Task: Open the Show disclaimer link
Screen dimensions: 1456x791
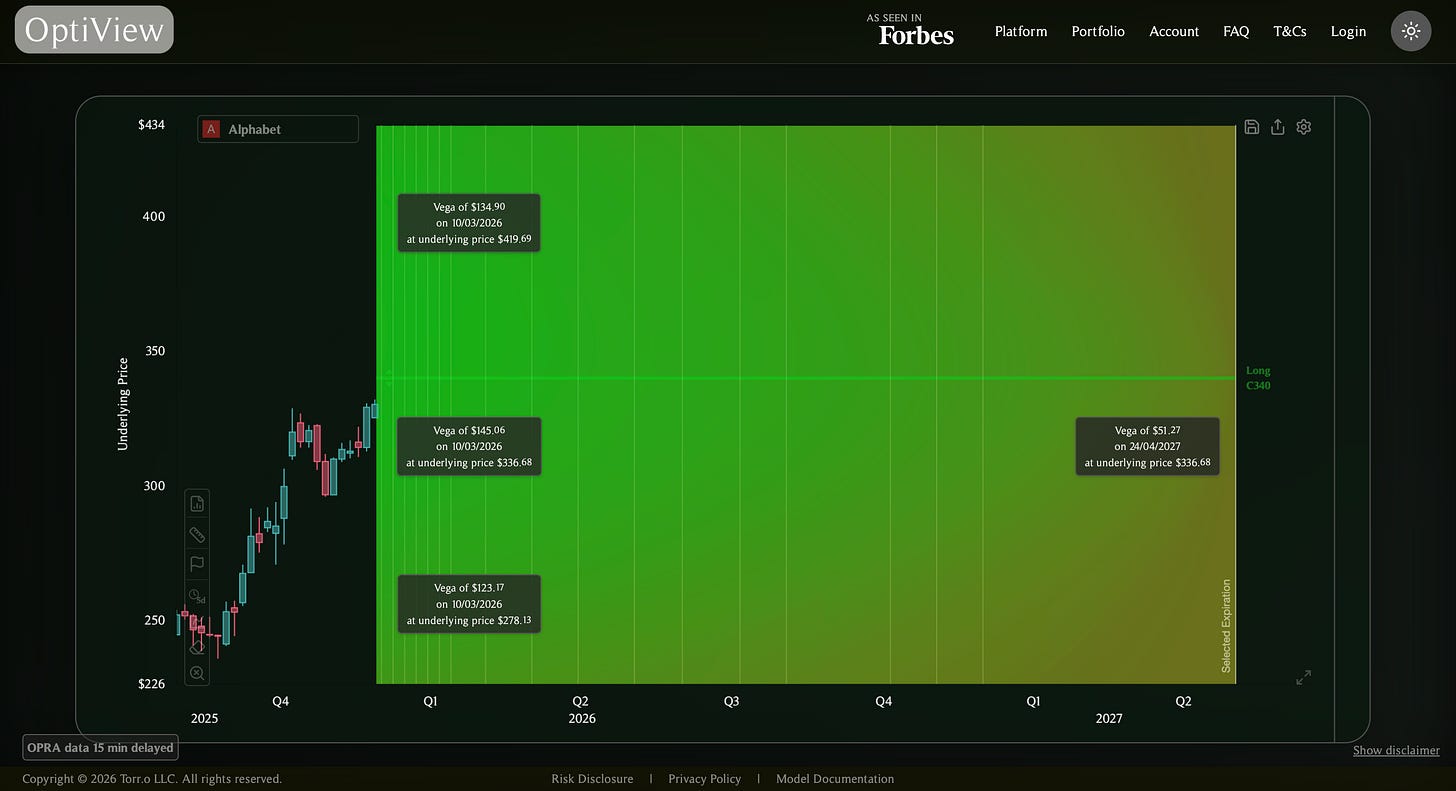Action: pyautogui.click(x=1396, y=750)
